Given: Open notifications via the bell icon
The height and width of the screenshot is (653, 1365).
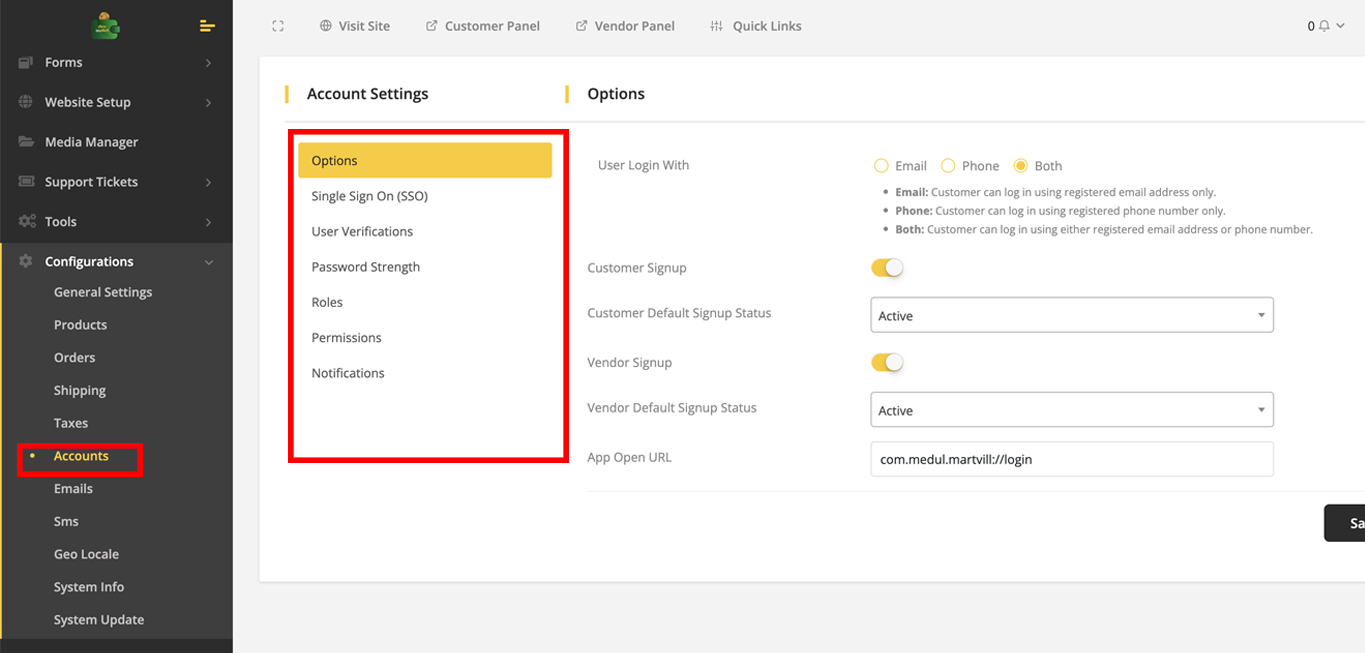Looking at the screenshot, I should [1325, 26].
